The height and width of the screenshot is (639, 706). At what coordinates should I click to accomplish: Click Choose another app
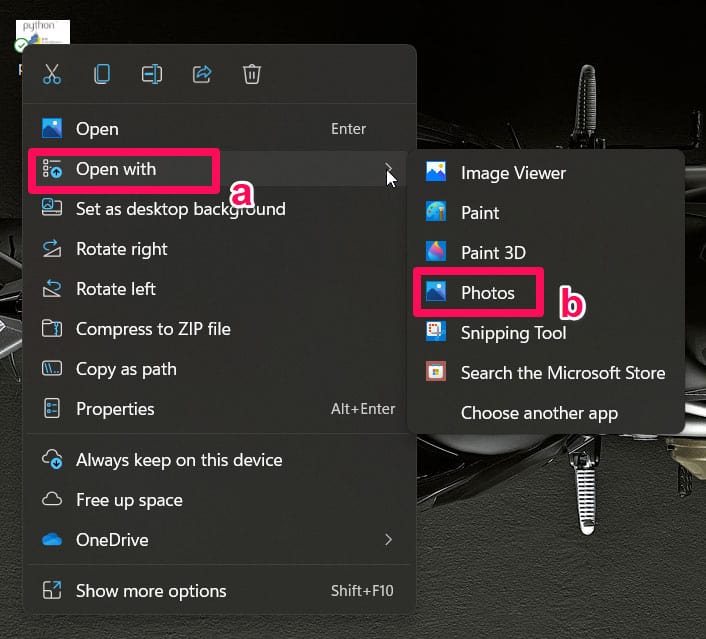point(546,413)
